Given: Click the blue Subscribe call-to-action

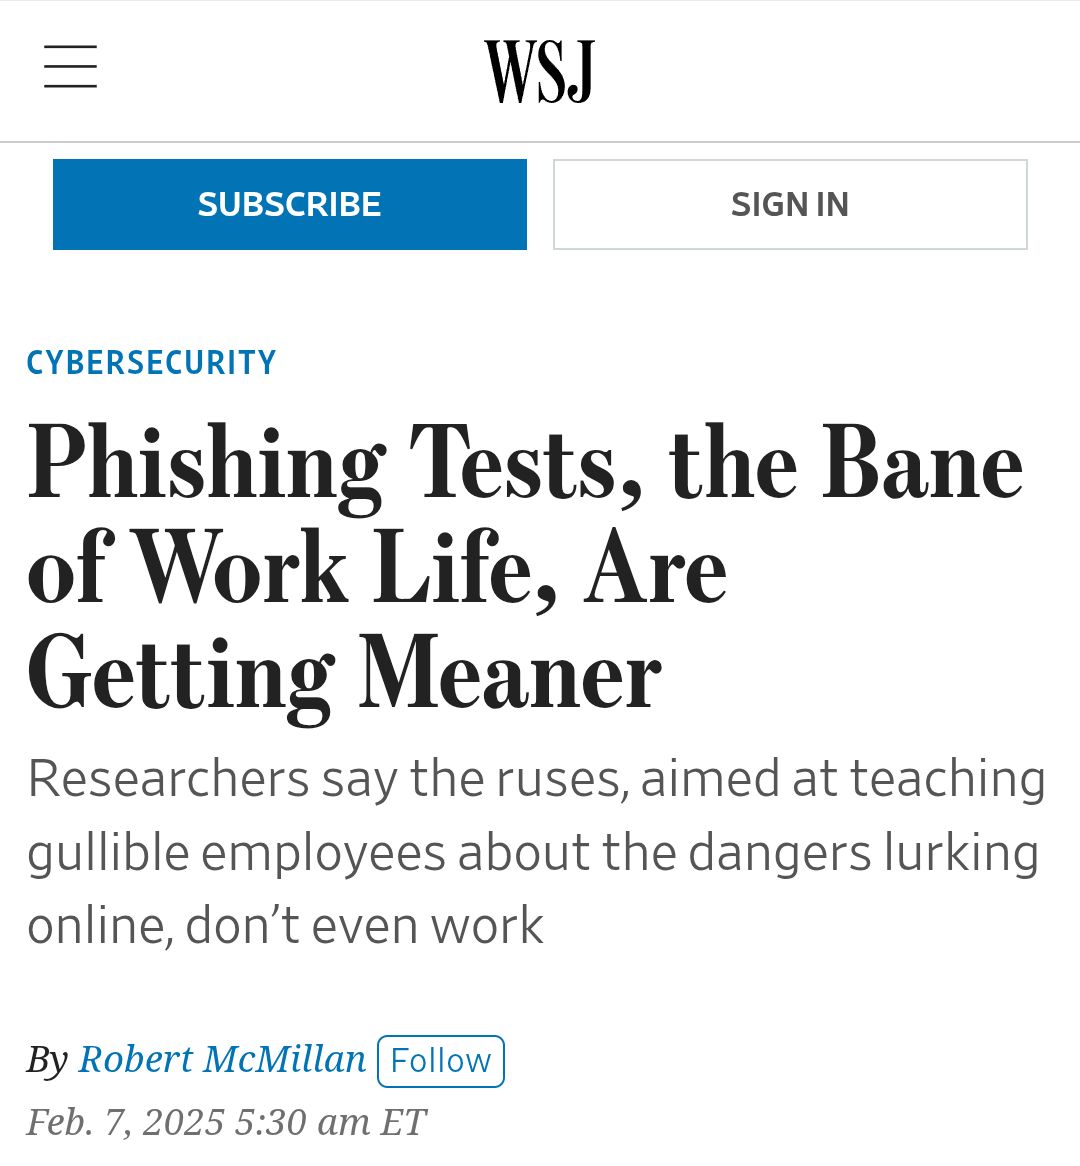Looking at the screenshot, I should 289,204.
